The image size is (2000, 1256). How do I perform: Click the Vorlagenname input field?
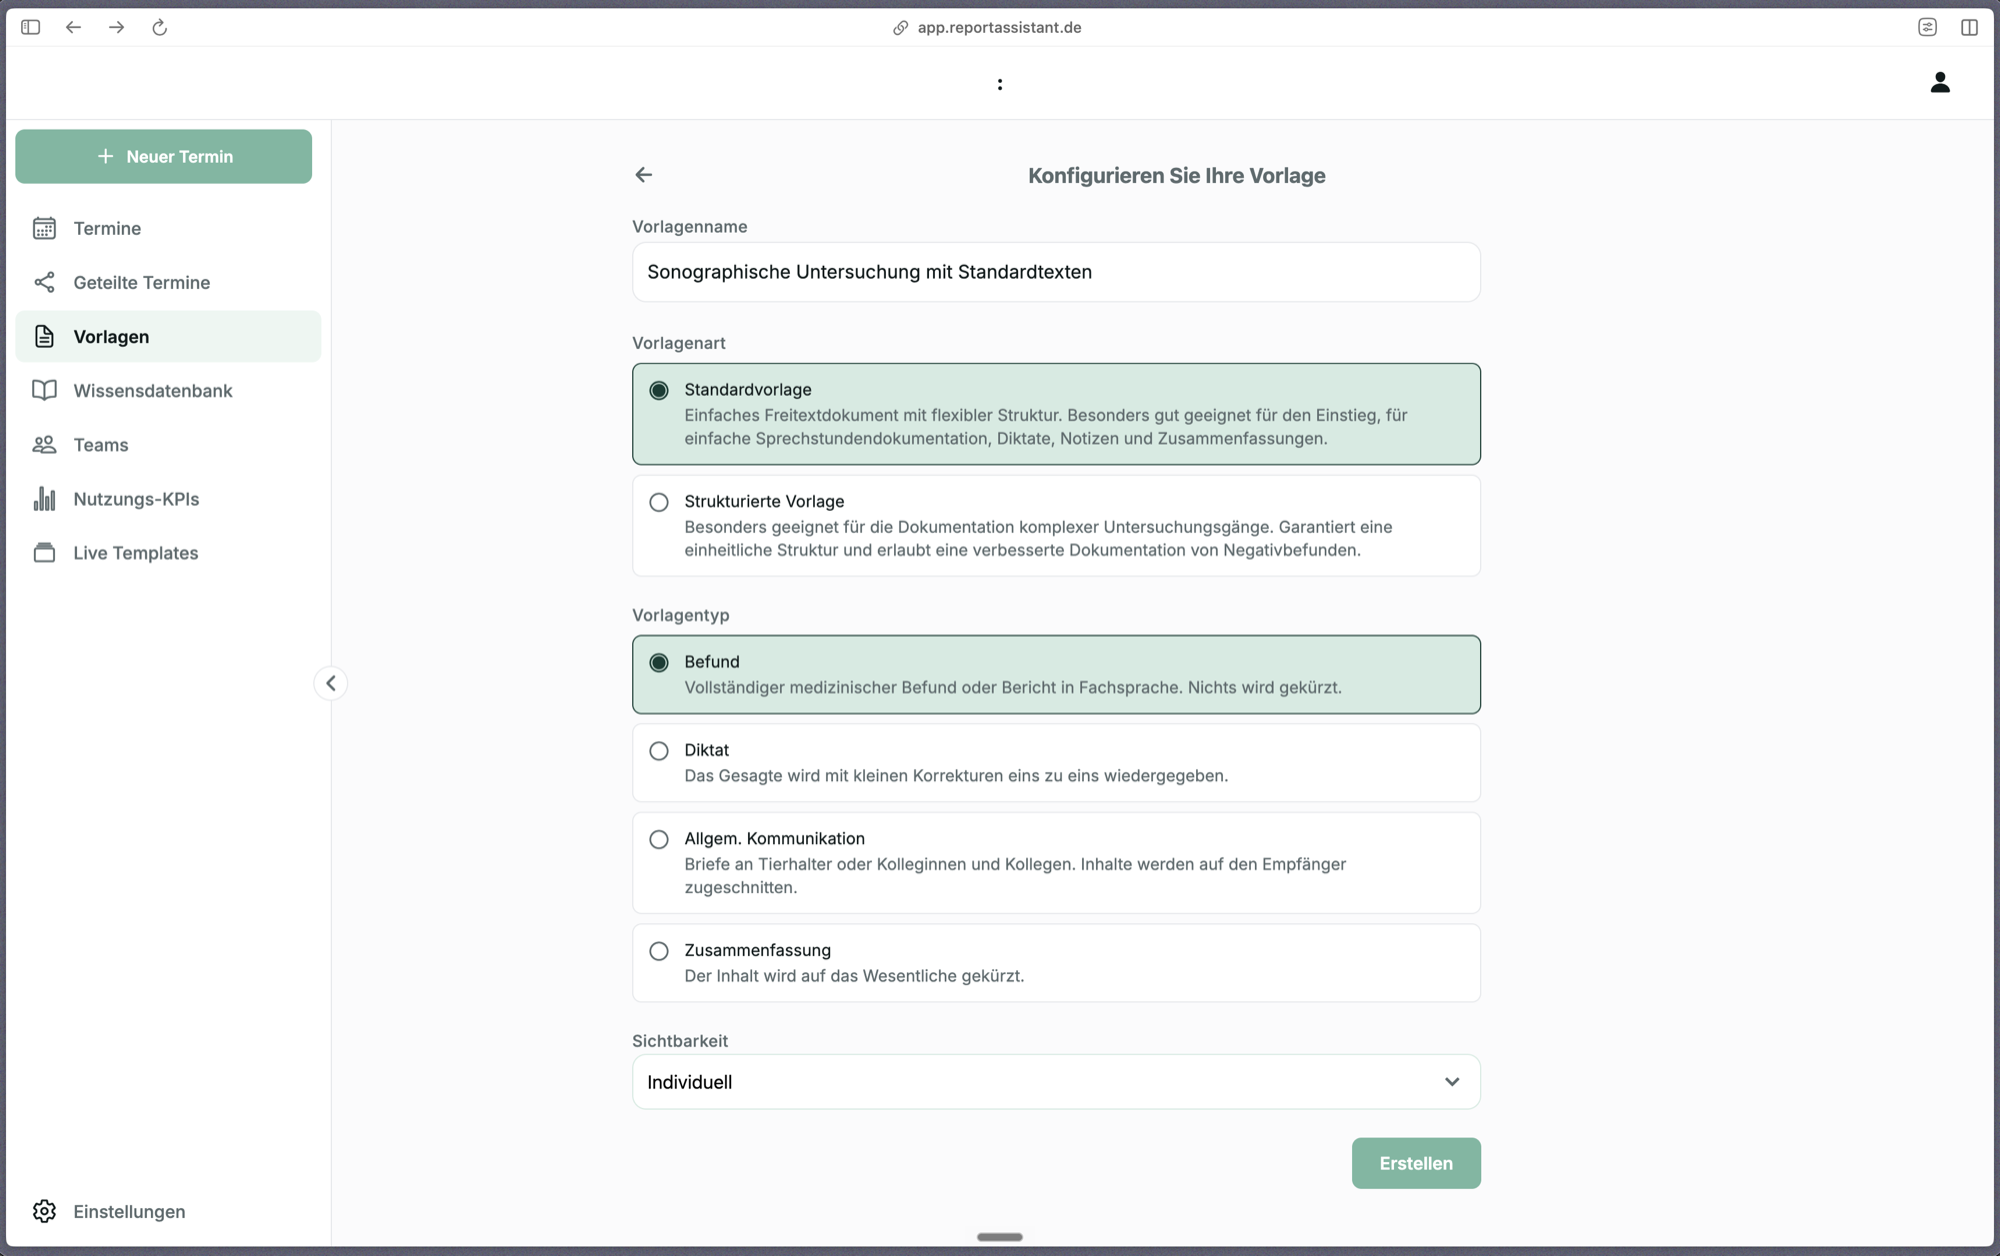coord(1056,272)
